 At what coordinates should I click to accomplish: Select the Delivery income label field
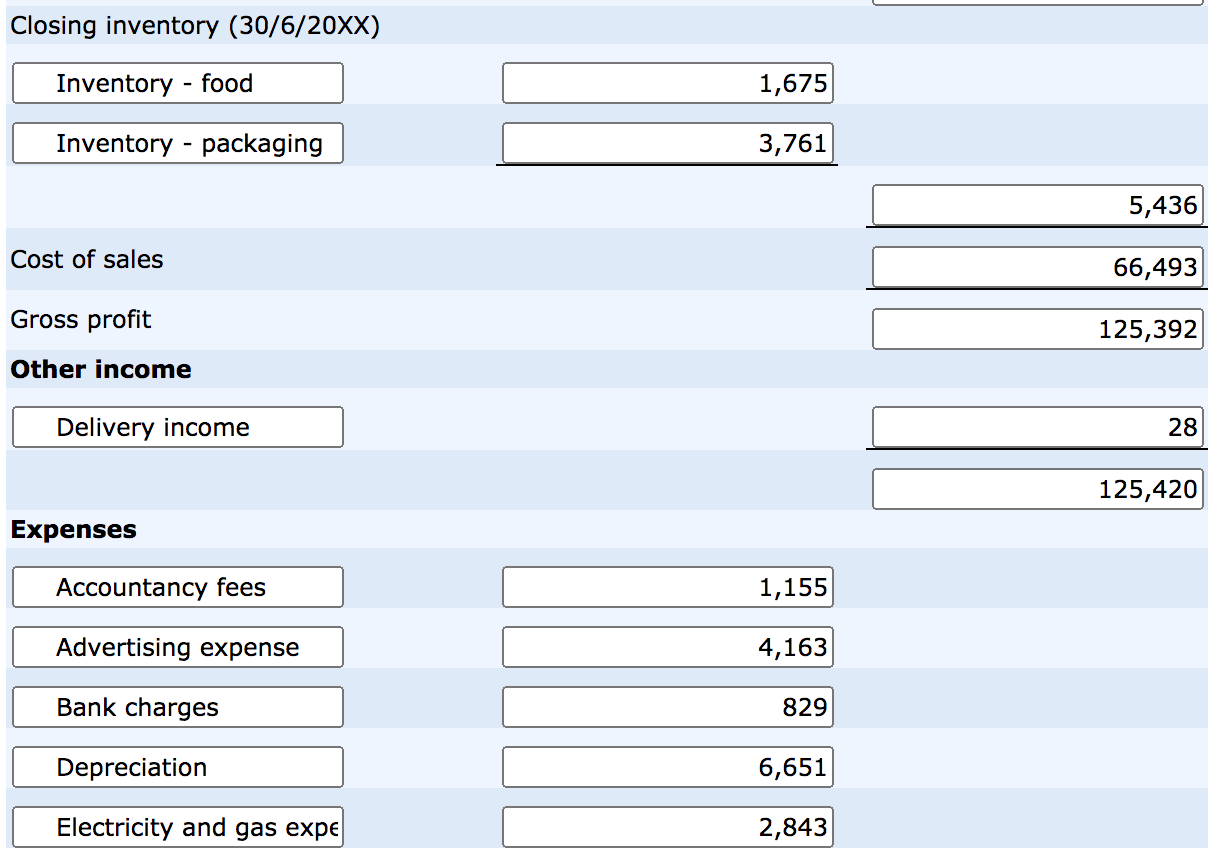point(178,427)
